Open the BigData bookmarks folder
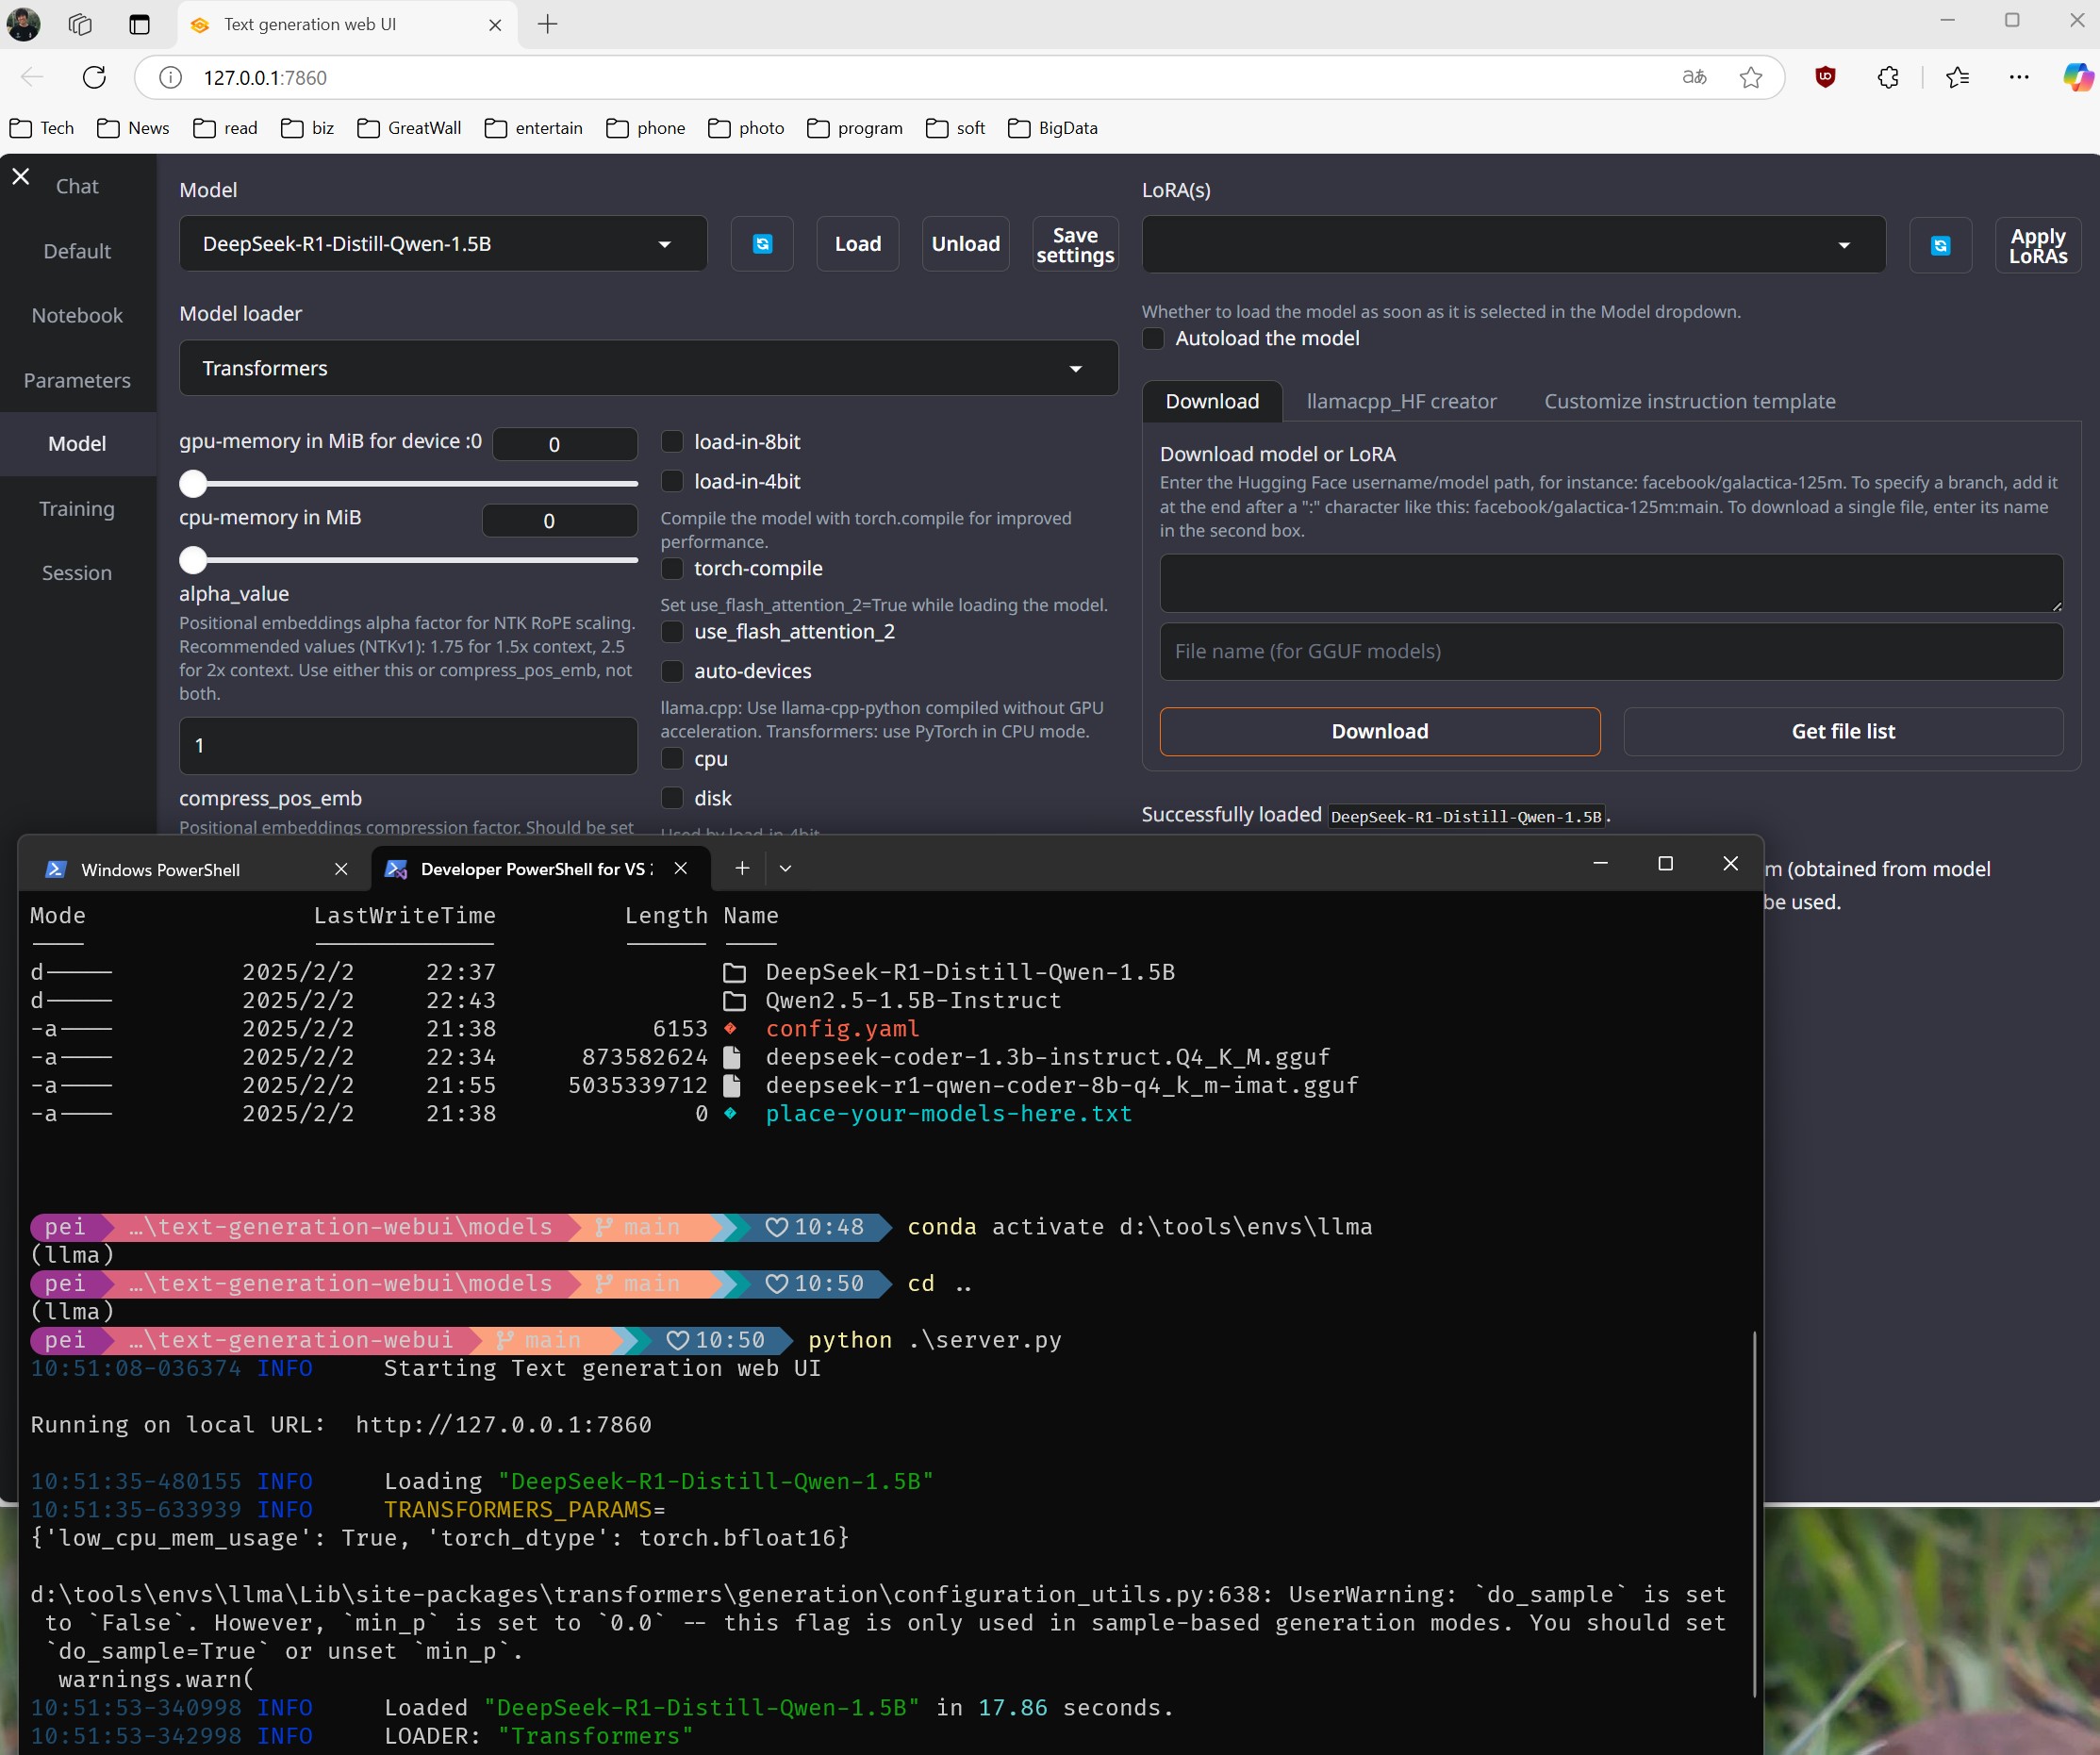2100x1755 pixels. pyautogui.click(x=1053, y=128)
